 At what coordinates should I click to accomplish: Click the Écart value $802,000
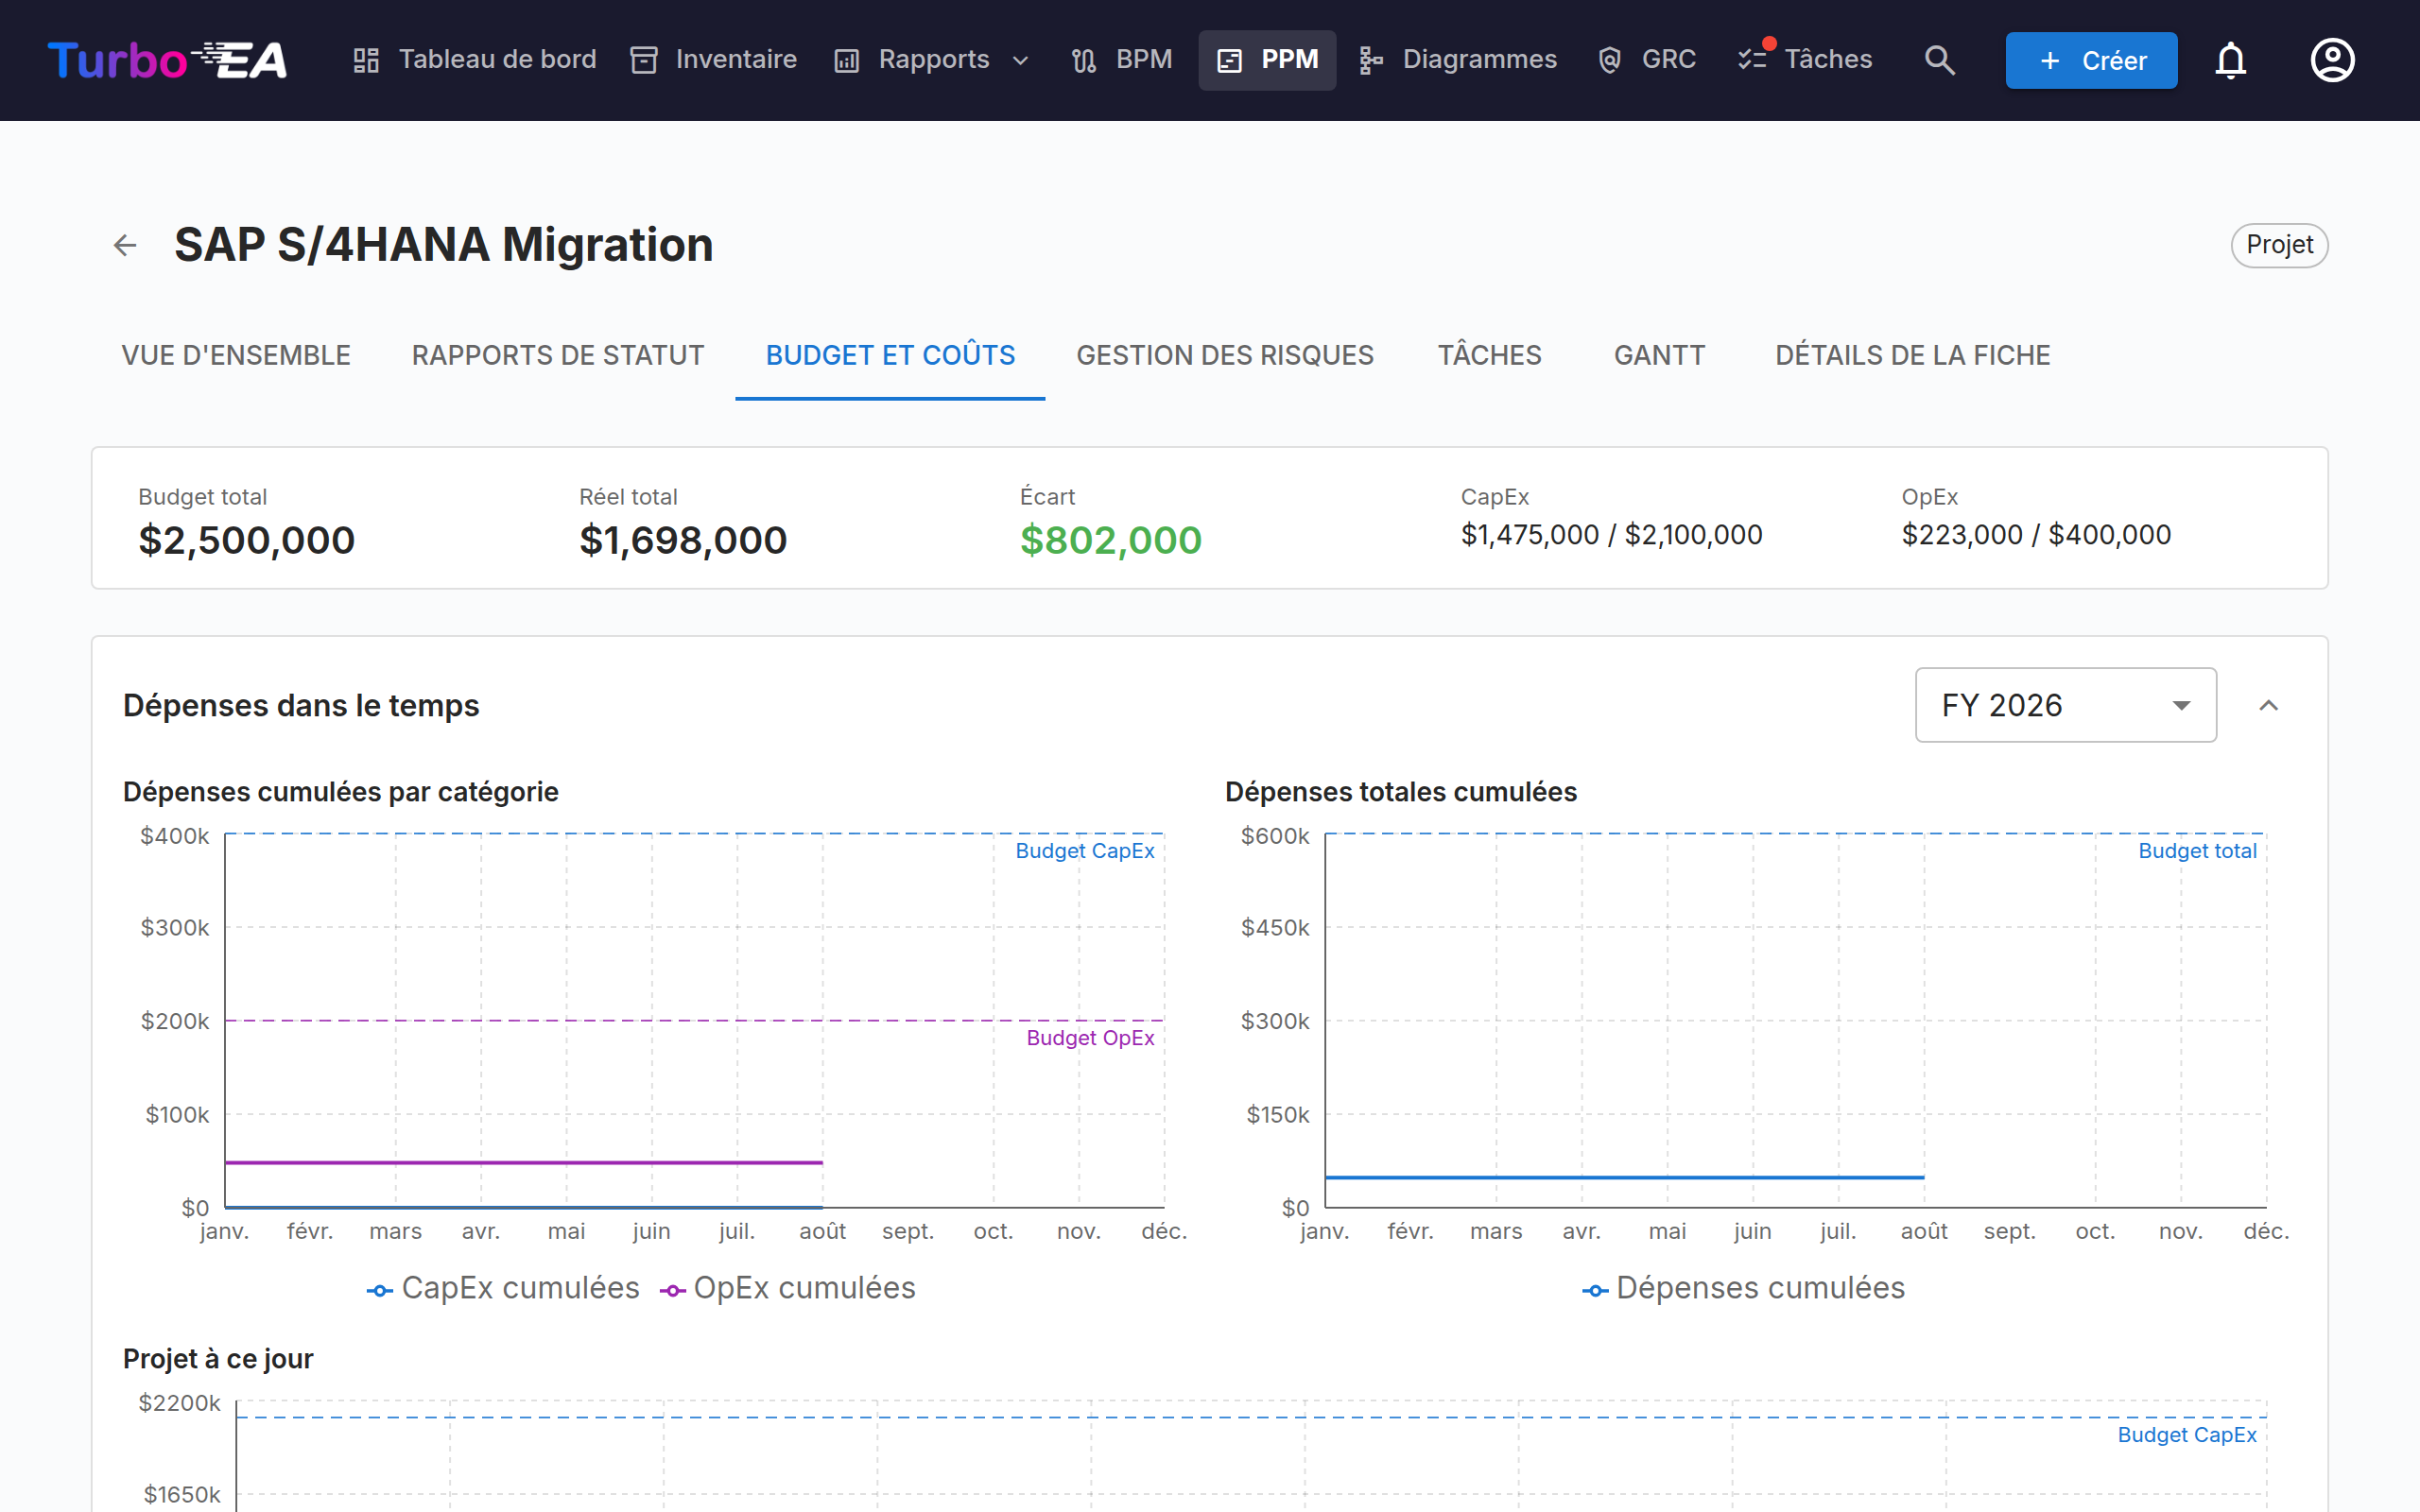click(1110, 541)
